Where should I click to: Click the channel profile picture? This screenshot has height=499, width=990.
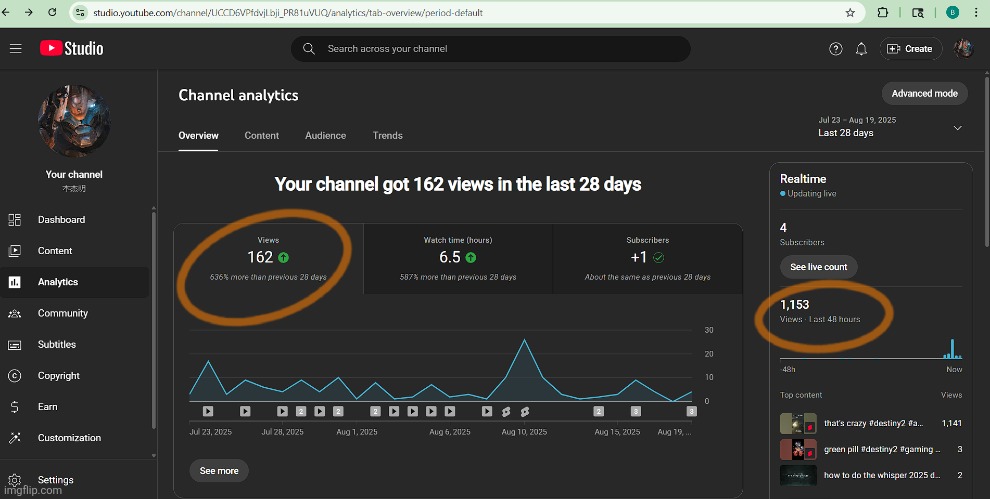click(74, 121)
